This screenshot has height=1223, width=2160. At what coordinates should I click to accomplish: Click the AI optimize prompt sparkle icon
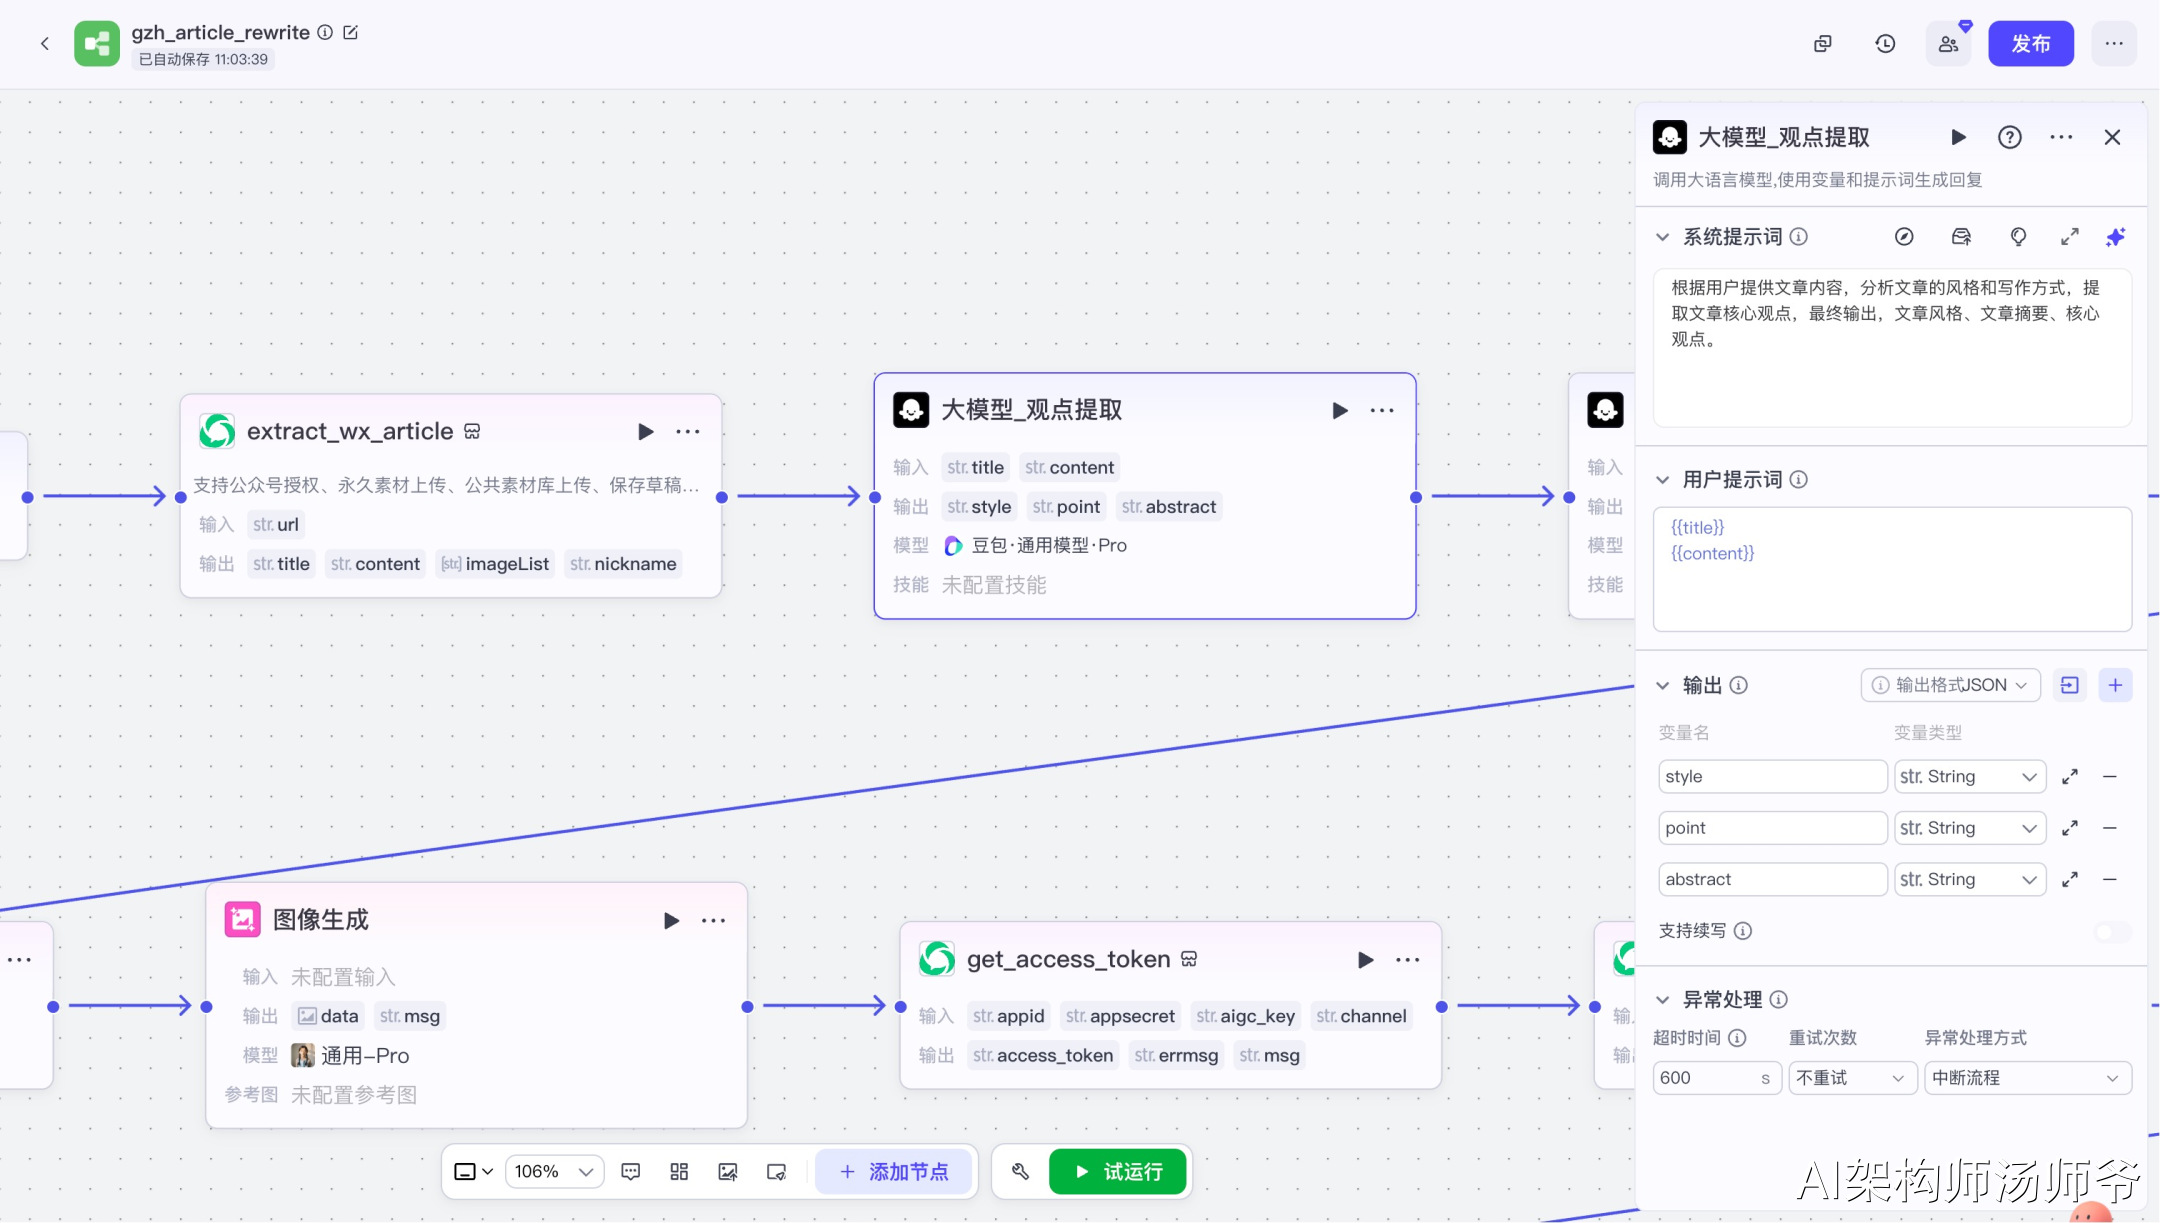coord(2115,237)
